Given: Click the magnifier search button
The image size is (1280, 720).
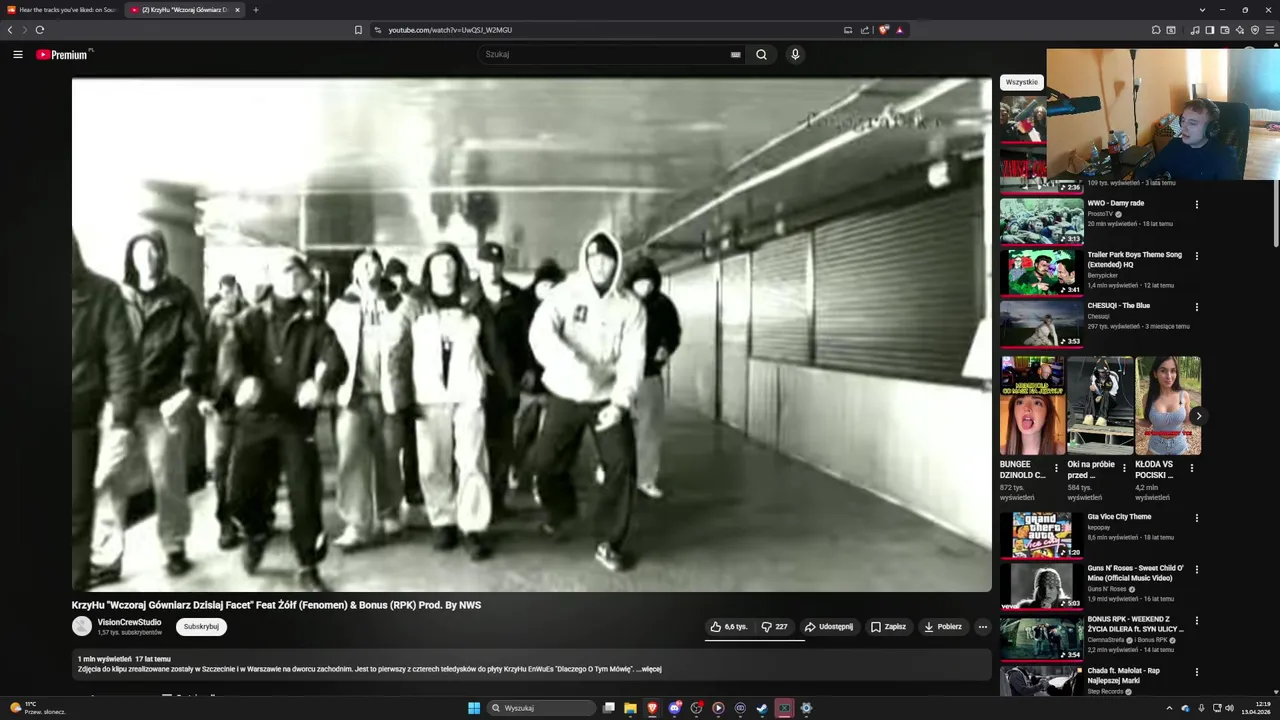Looking at the screenshot, I should tap(761, 55).
